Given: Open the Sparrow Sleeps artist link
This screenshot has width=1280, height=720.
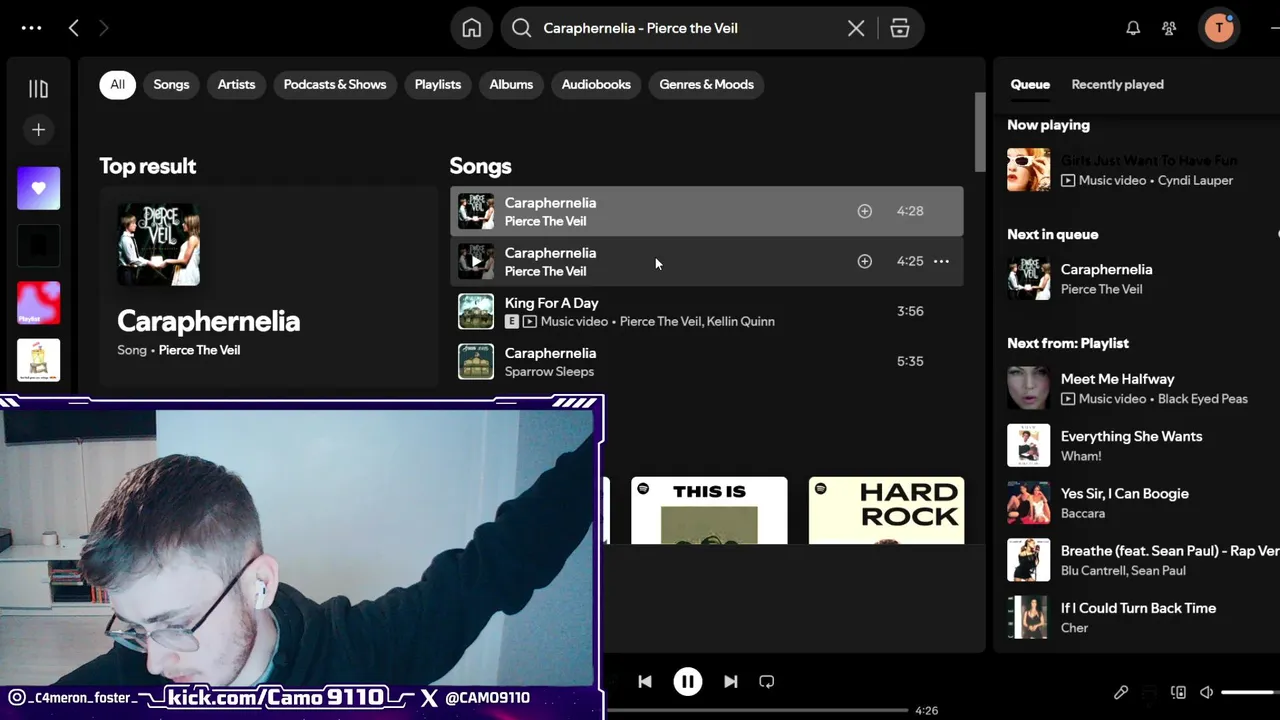Looking at the screenshot, I should pyautogui.click(x=549, y=371).
